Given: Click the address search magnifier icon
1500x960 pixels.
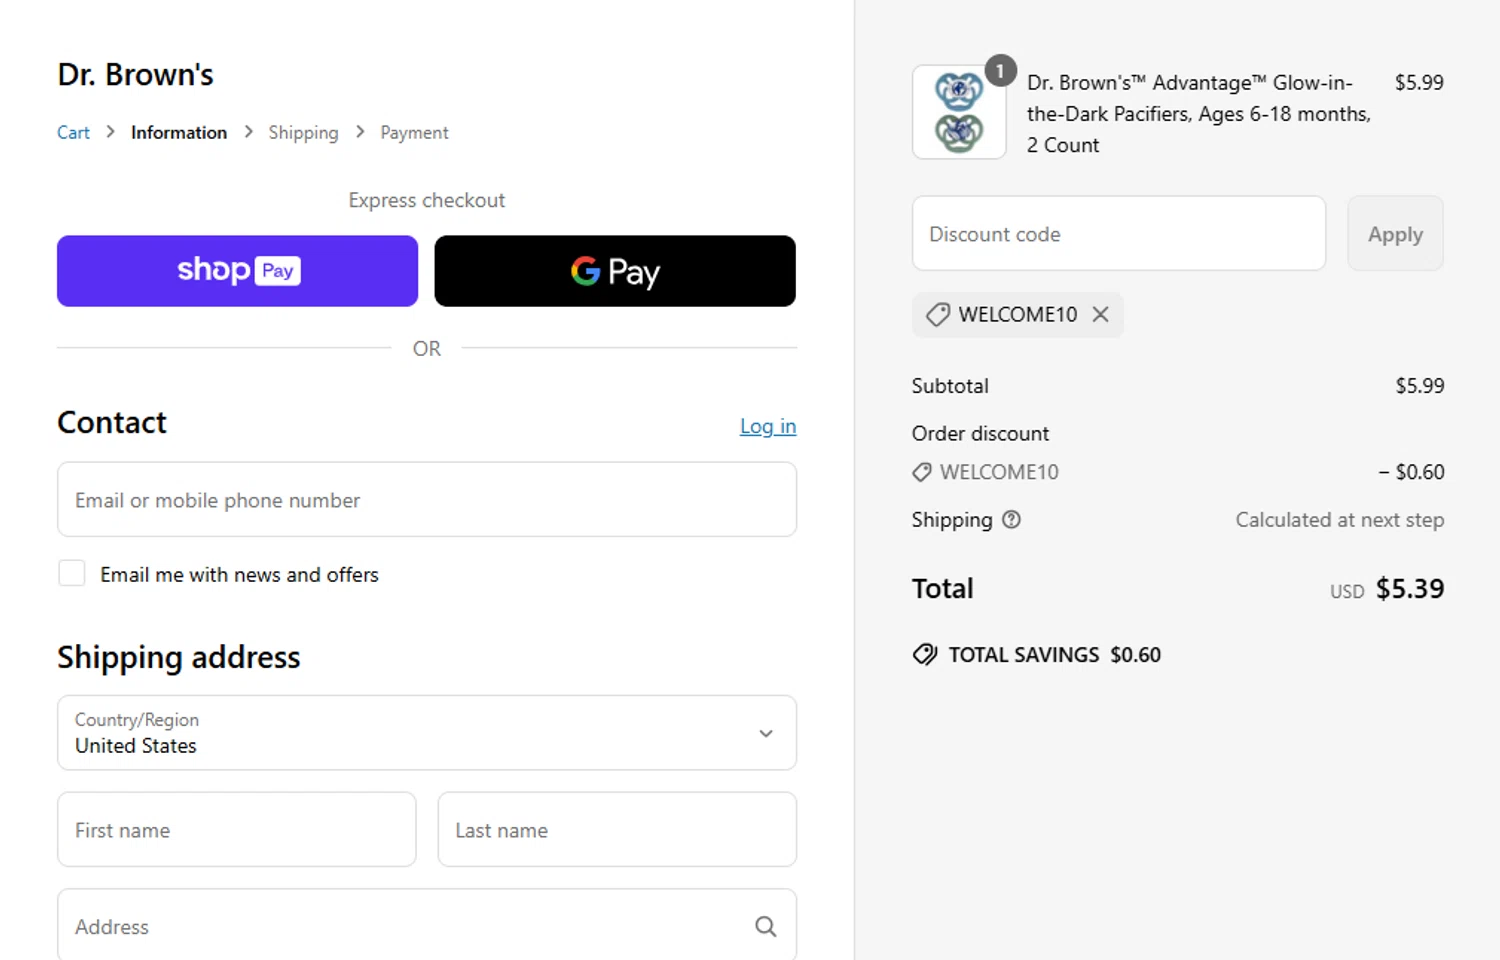Looking at the screenshot, I should 766,927.
